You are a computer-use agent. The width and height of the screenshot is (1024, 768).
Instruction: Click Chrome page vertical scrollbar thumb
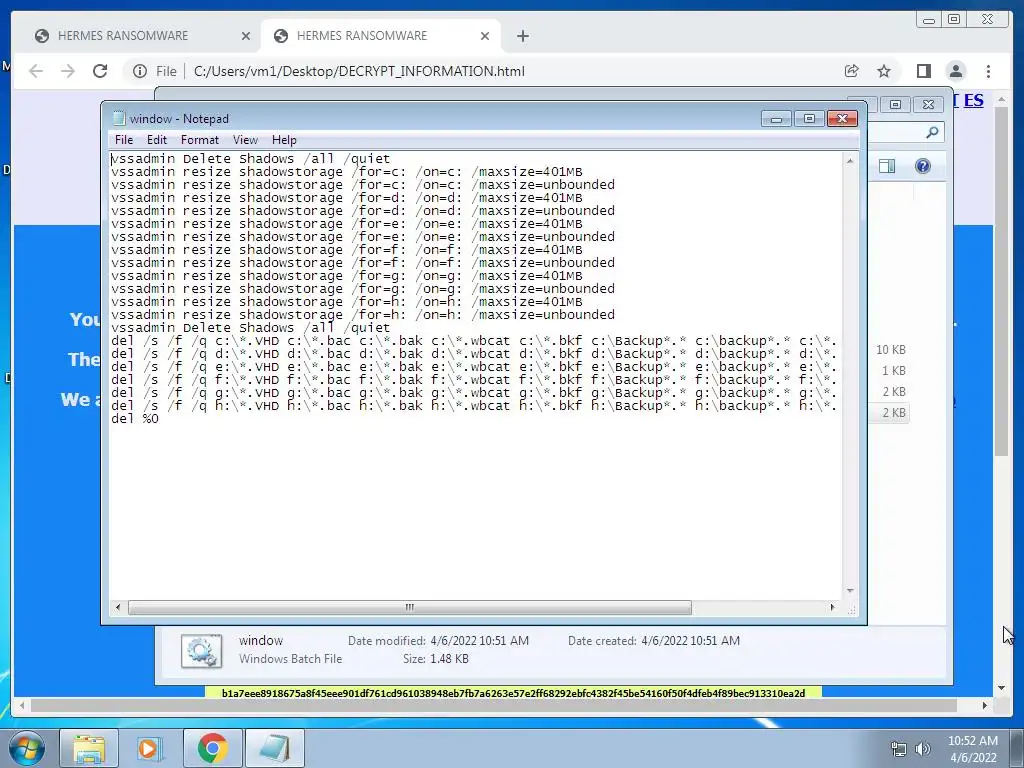pos(1001,281)
